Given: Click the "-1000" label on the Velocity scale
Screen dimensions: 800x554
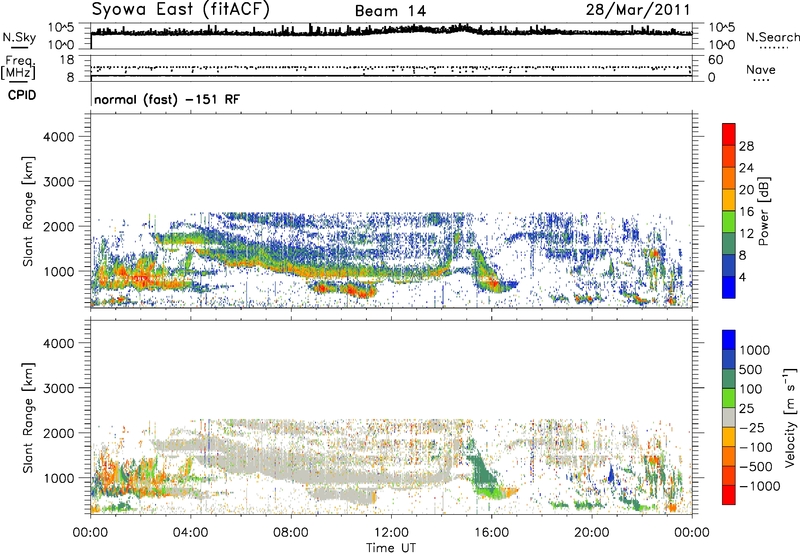Looking at the screenshot, I should click(760, 486).
